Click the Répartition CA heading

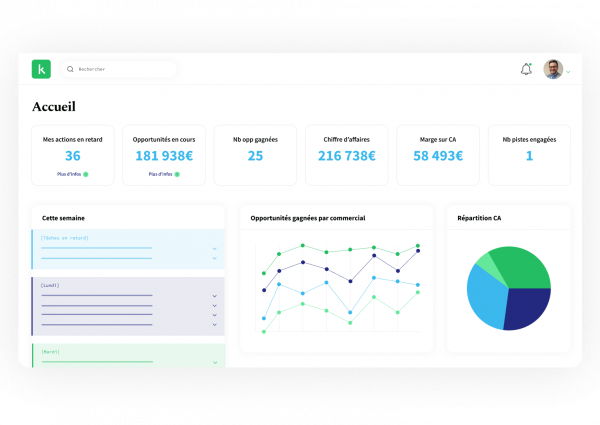tap(479, 218)
